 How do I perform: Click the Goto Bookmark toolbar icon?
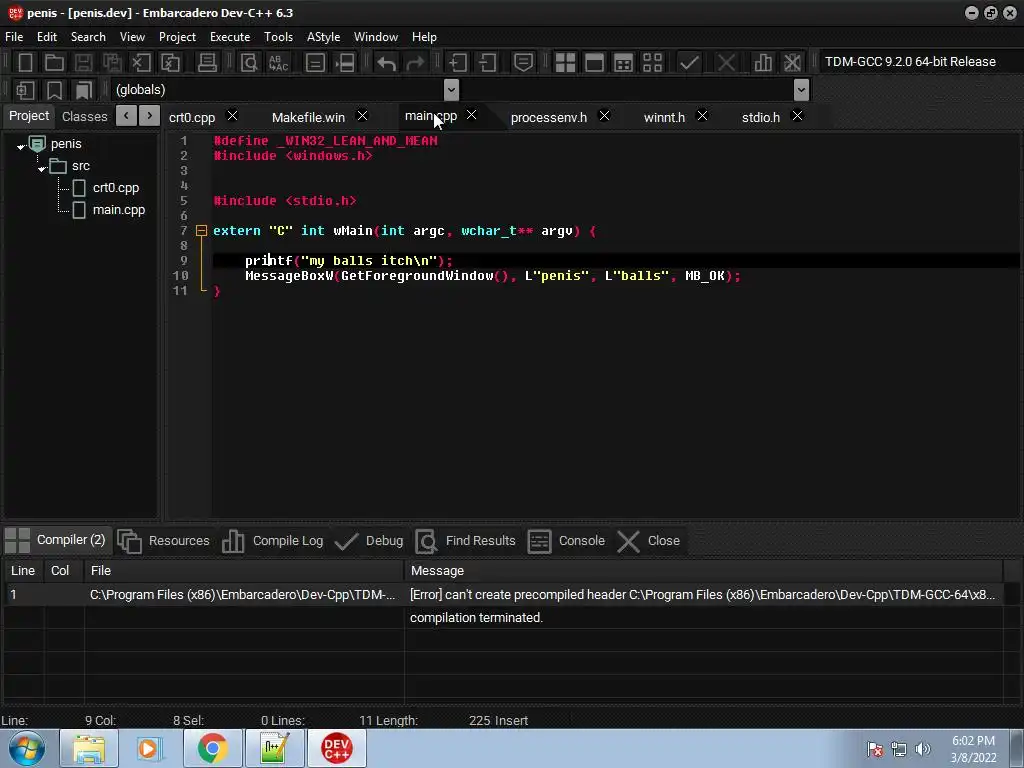tap(84, 90)
